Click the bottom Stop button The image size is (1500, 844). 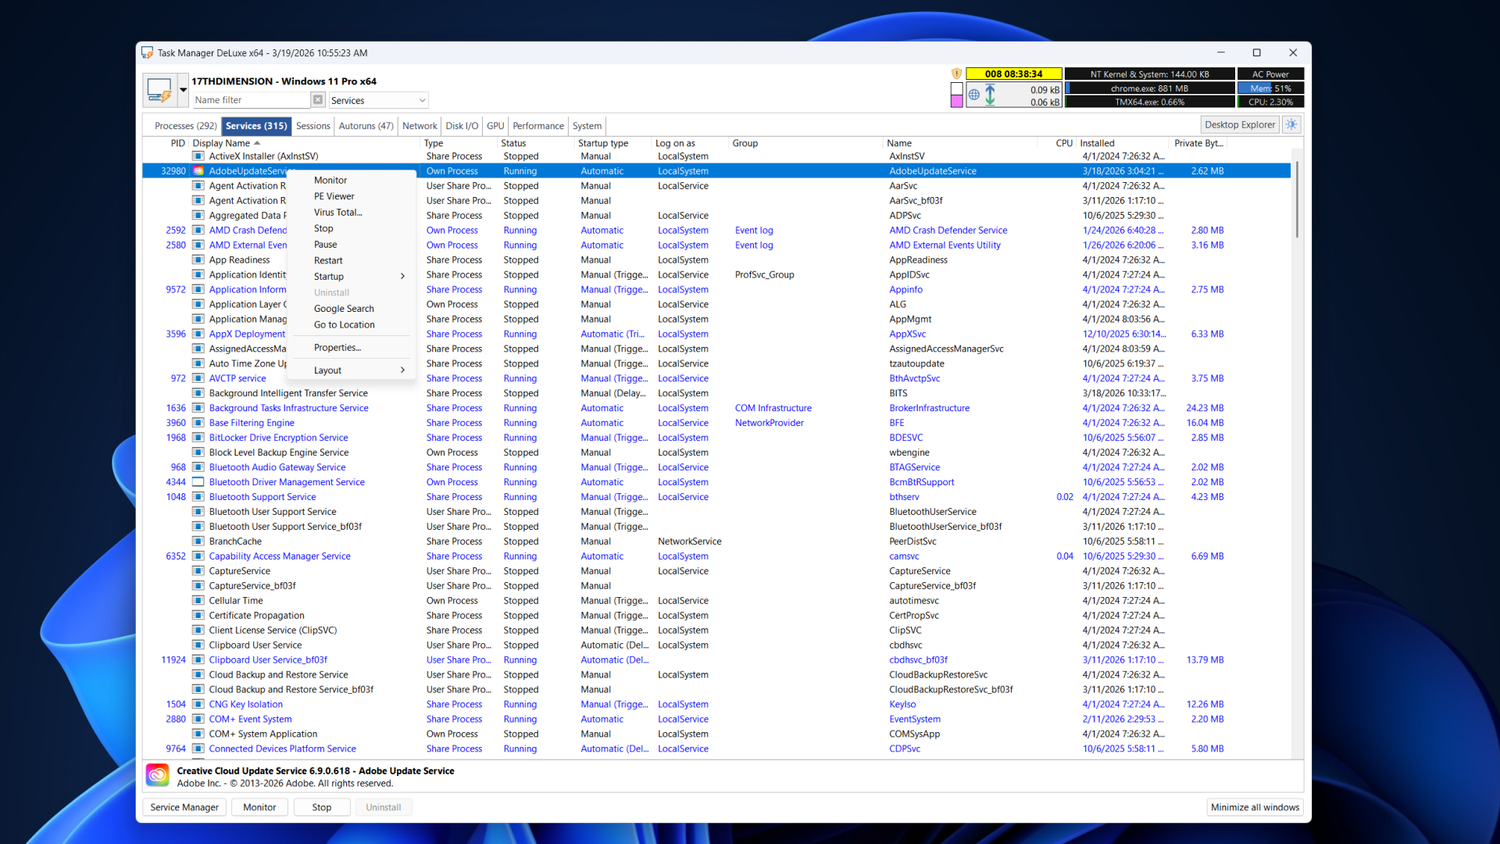click(x=322, y=807)
